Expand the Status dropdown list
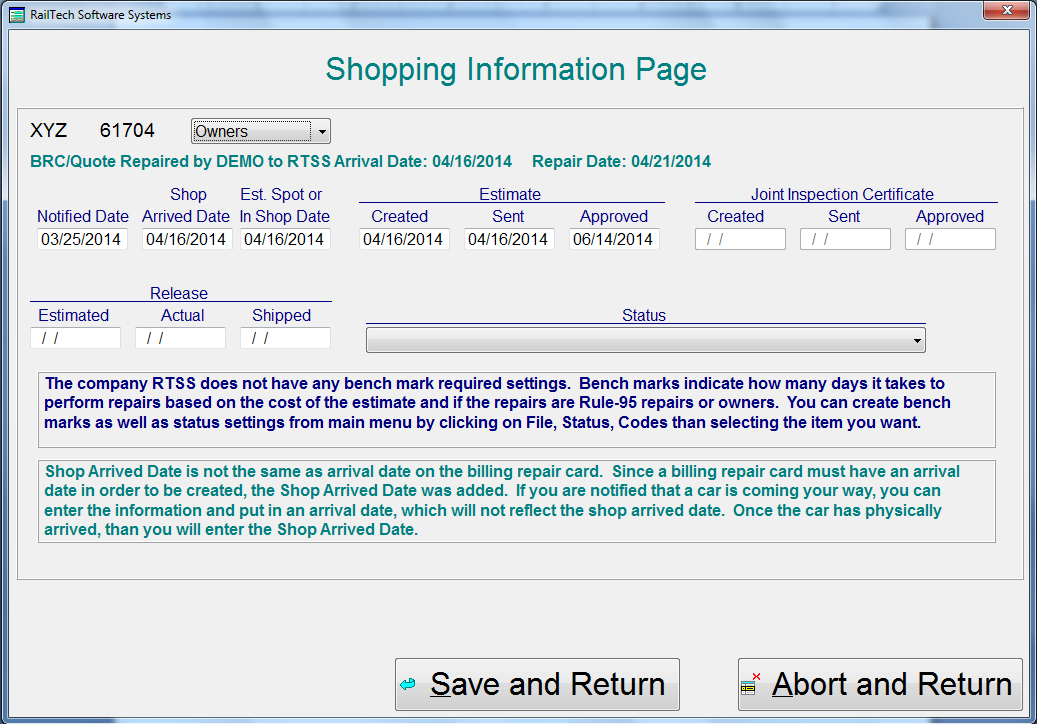The height and width of the screenshot is (724, 1037). tap(645, 341)
